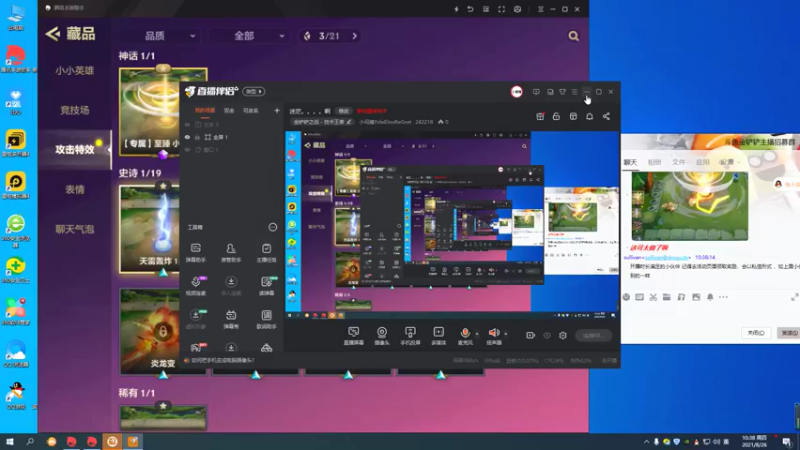Open the Windows Start menu
Viewport: 800px width, 450px height.
click(10, 441)
